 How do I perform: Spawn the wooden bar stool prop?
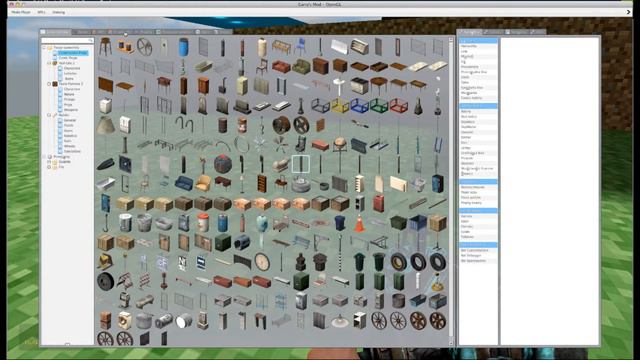coord(105,47)
